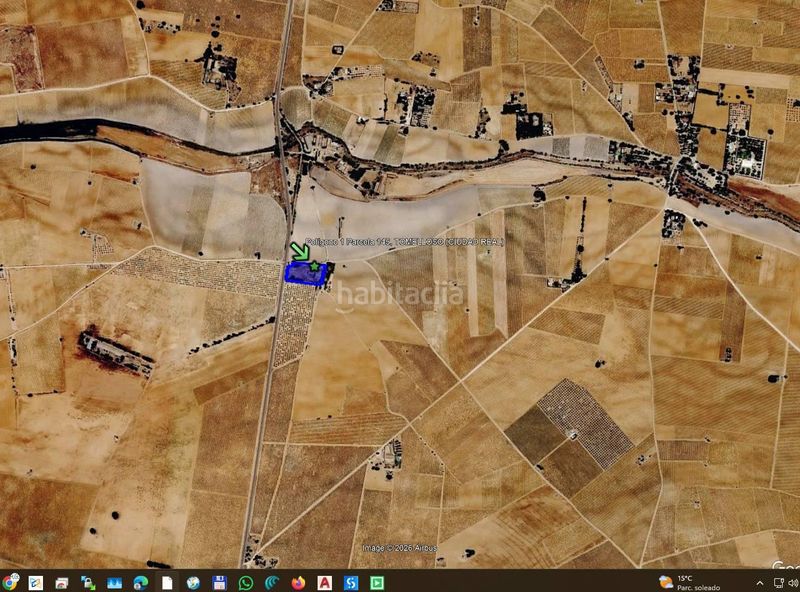The image size is (800, 592).
Task: Click the blue floppy disk taskbar icon
Action: pos(219,582)
